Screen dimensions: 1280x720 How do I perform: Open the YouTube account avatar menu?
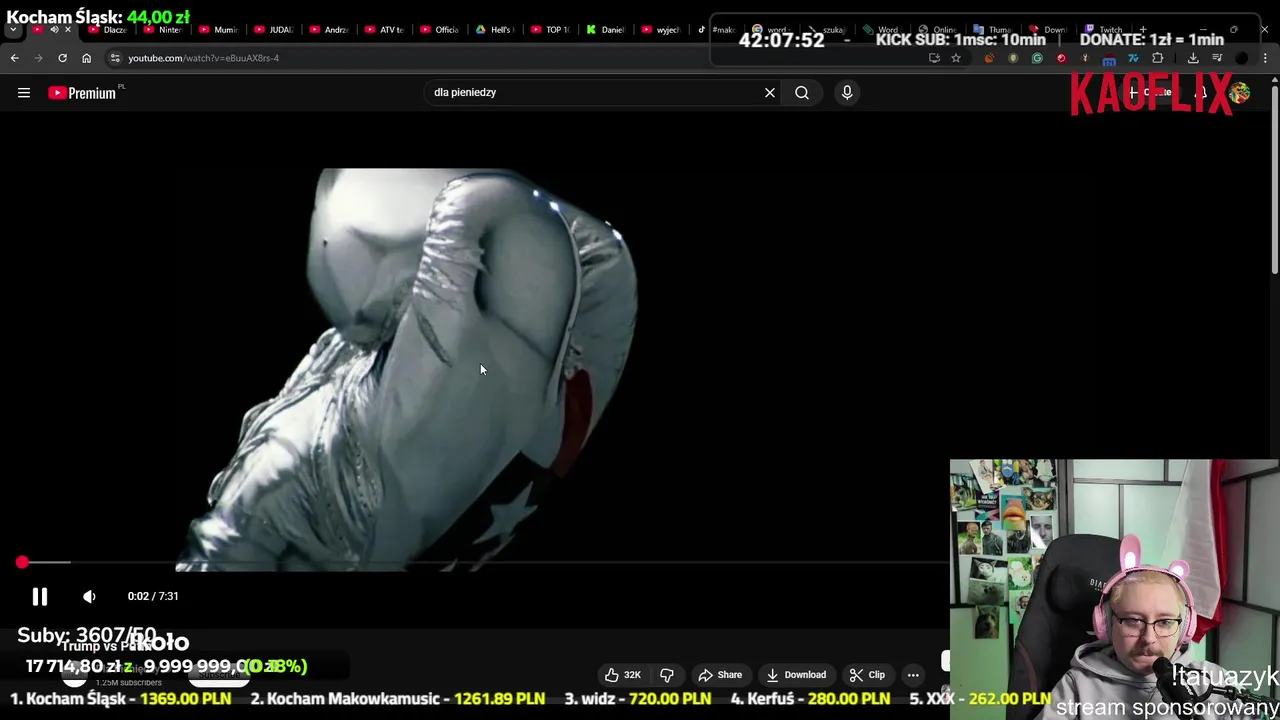click(x=1240, y=93)
